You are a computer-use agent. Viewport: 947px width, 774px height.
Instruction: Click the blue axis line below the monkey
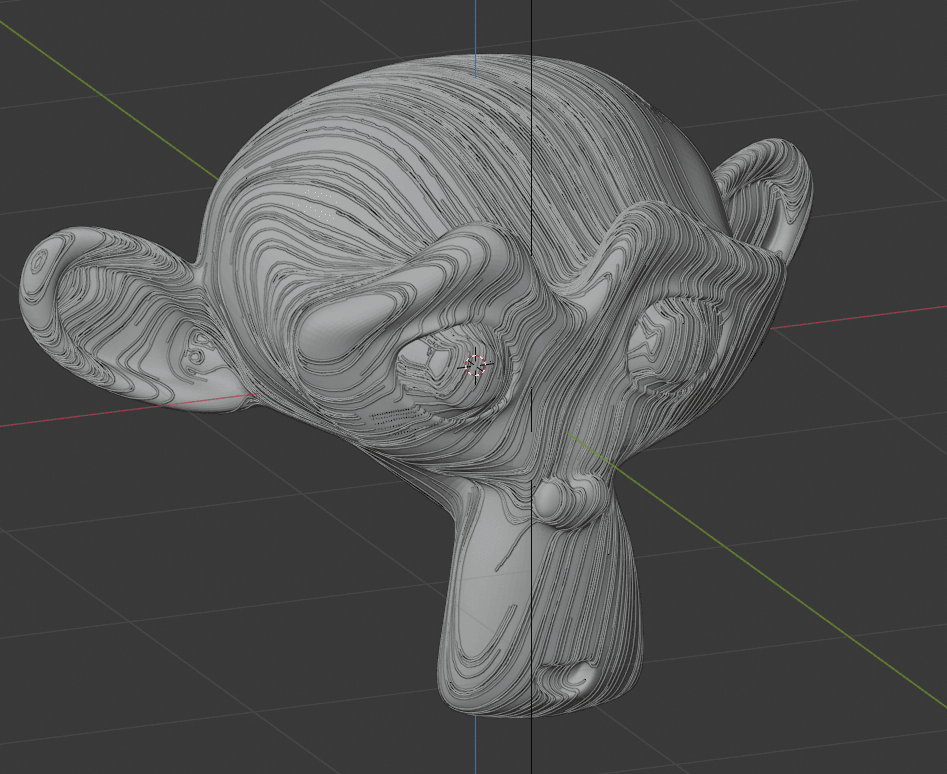tap(475, 745)
